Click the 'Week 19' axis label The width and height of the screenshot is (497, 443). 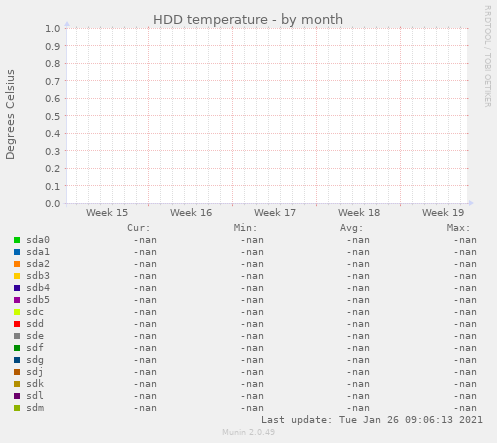tap(443, 213)
